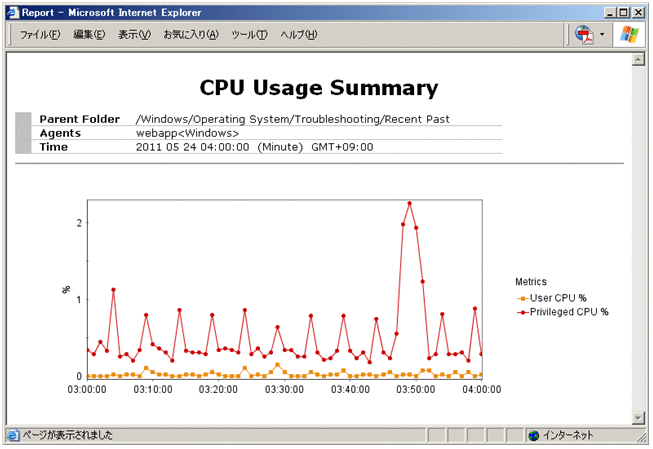Close the Report browser window
Viewport: 653px width, 449px height.
coord(638,13)
